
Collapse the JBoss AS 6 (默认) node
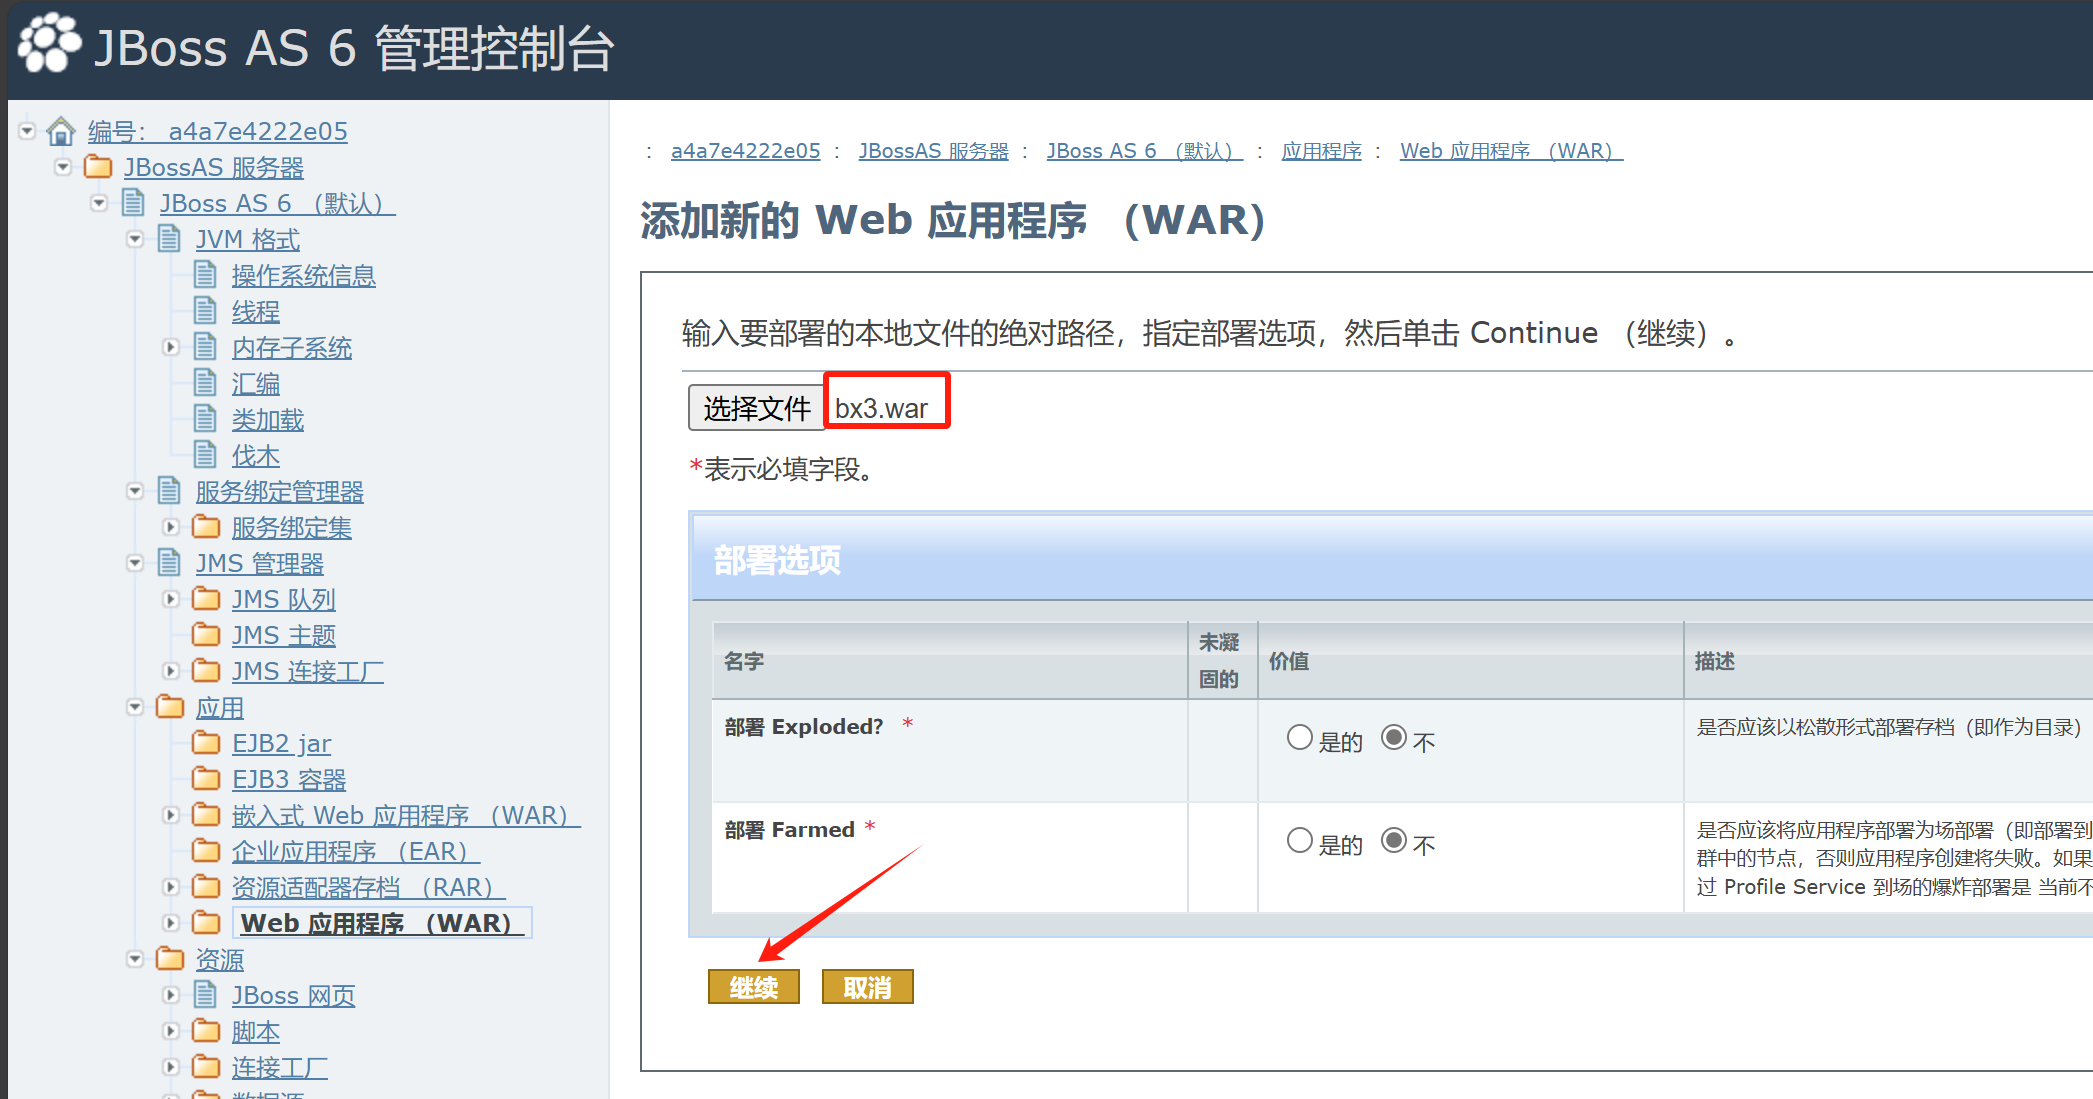pos(99,202)
